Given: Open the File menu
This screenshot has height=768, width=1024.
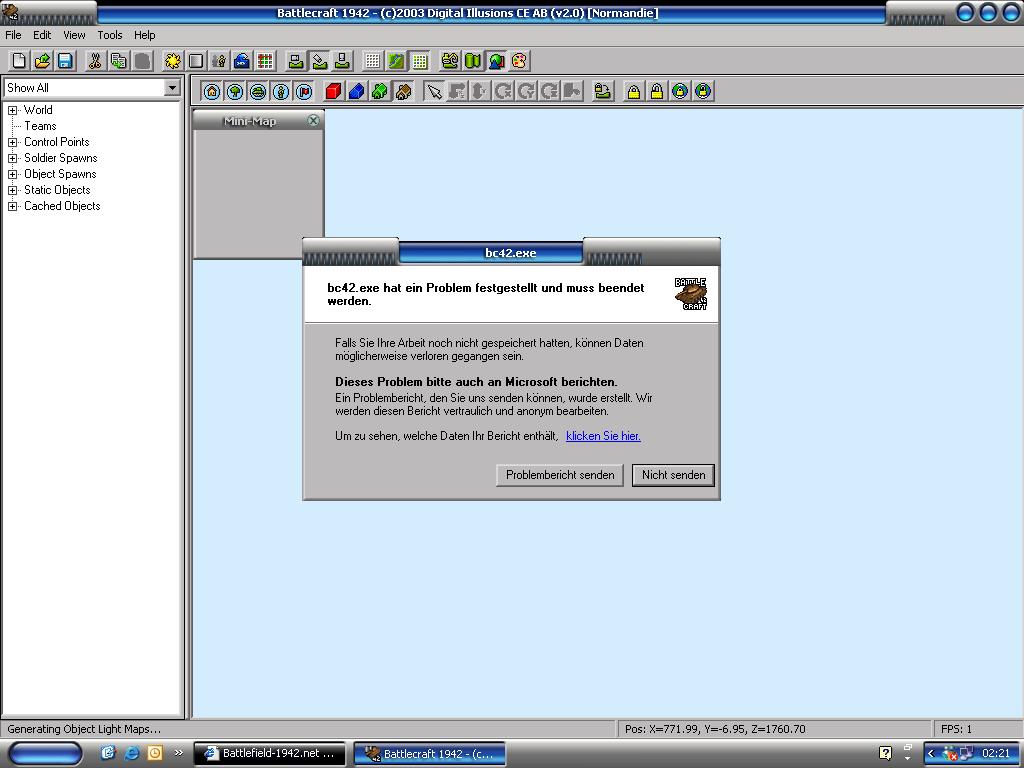Looking at the screenshot, I should point(13,35).
